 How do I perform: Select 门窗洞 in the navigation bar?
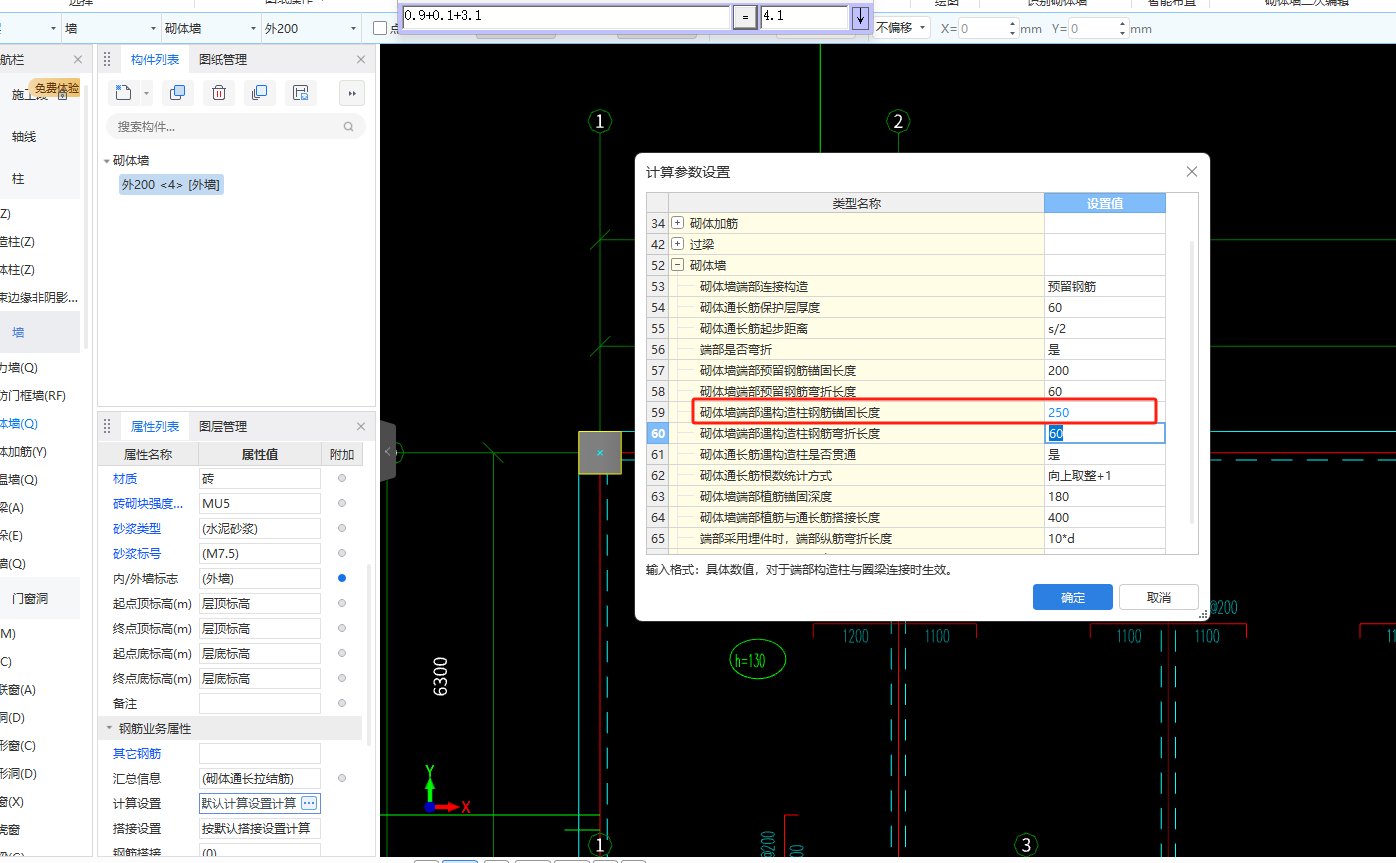[x=30, y=599]
